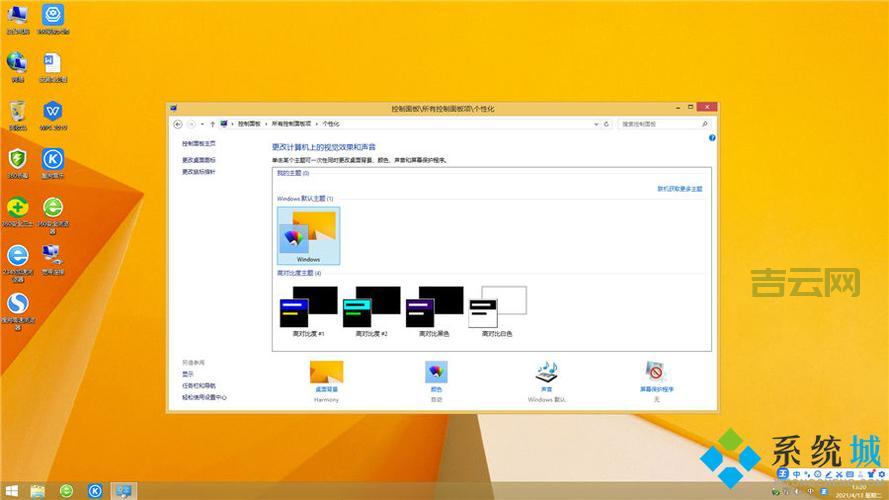Viewport: 889px width, 500px height.
Task: Go to 控制面板主页 in sidebar
Action: (198, 144)
